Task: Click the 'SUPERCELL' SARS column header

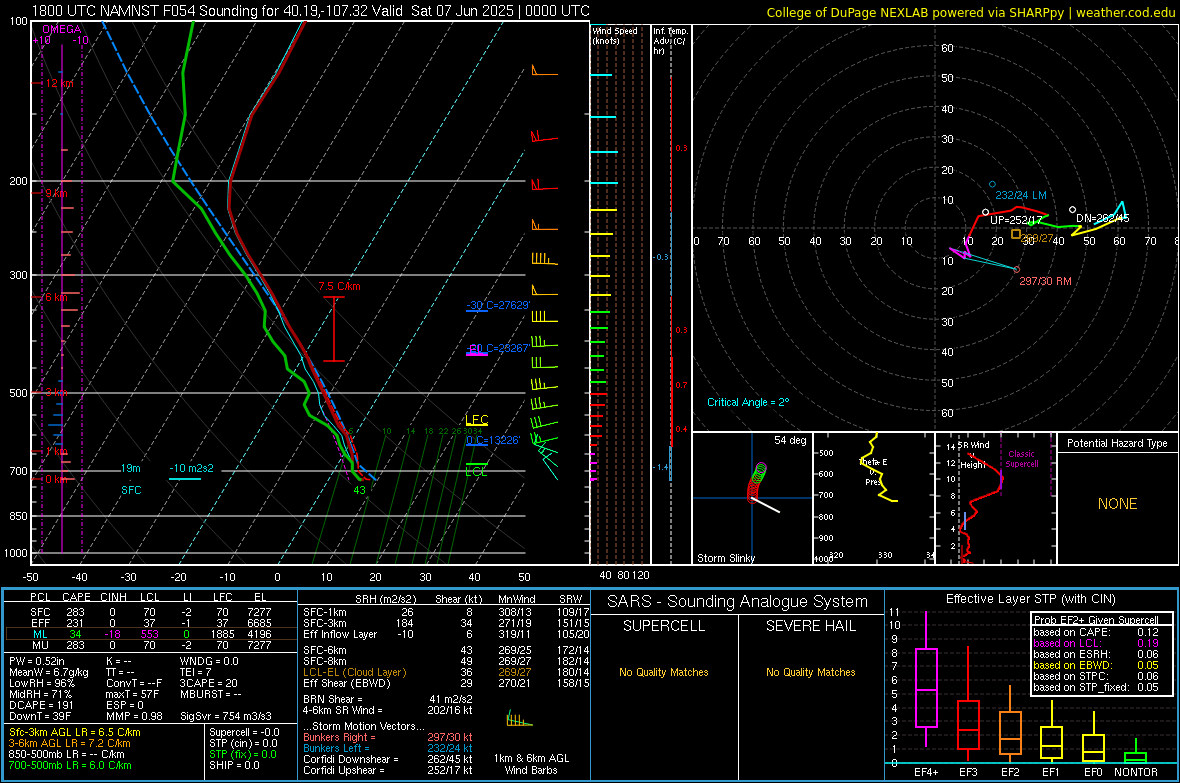Action: (x=664, y=626)
